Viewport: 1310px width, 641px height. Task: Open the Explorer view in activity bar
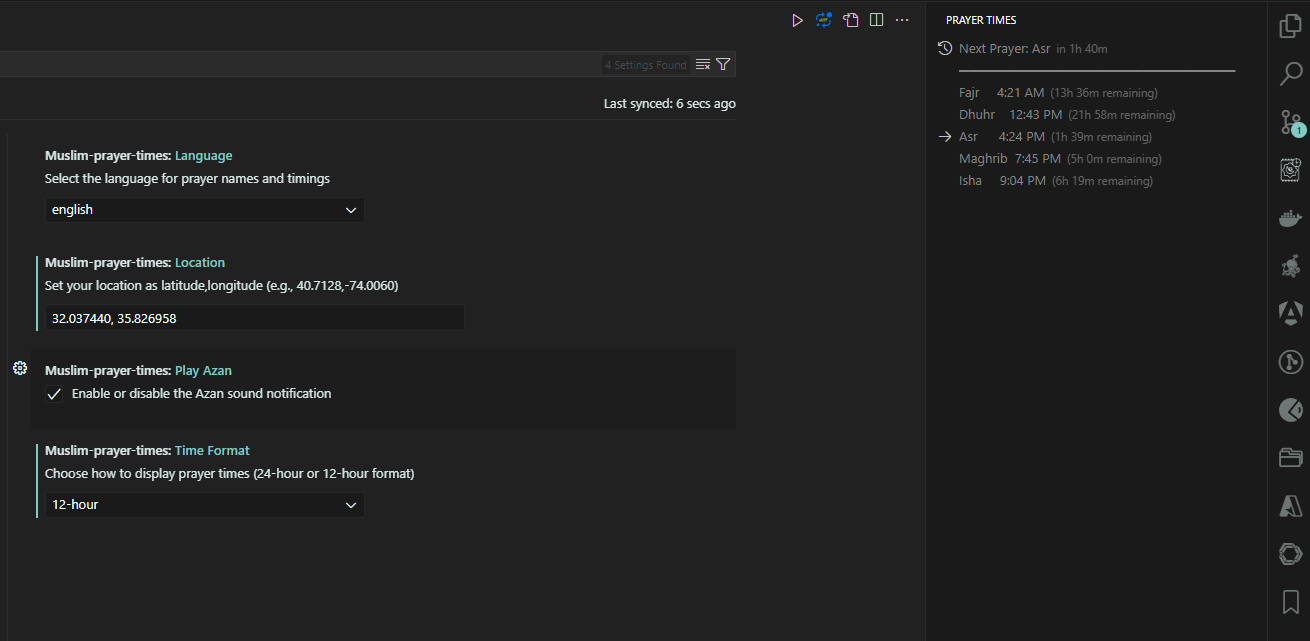click(1290, 26)
